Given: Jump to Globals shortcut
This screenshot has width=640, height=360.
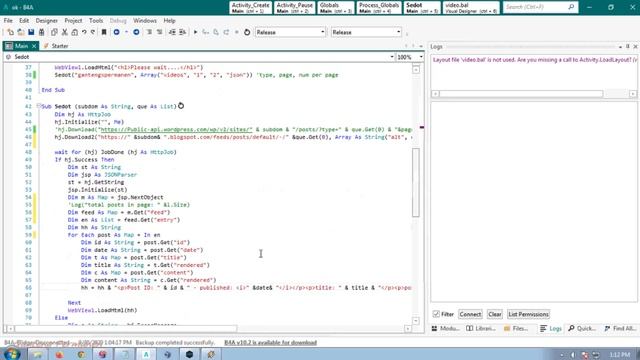Looking at the screenshot, I should (336, 7).
